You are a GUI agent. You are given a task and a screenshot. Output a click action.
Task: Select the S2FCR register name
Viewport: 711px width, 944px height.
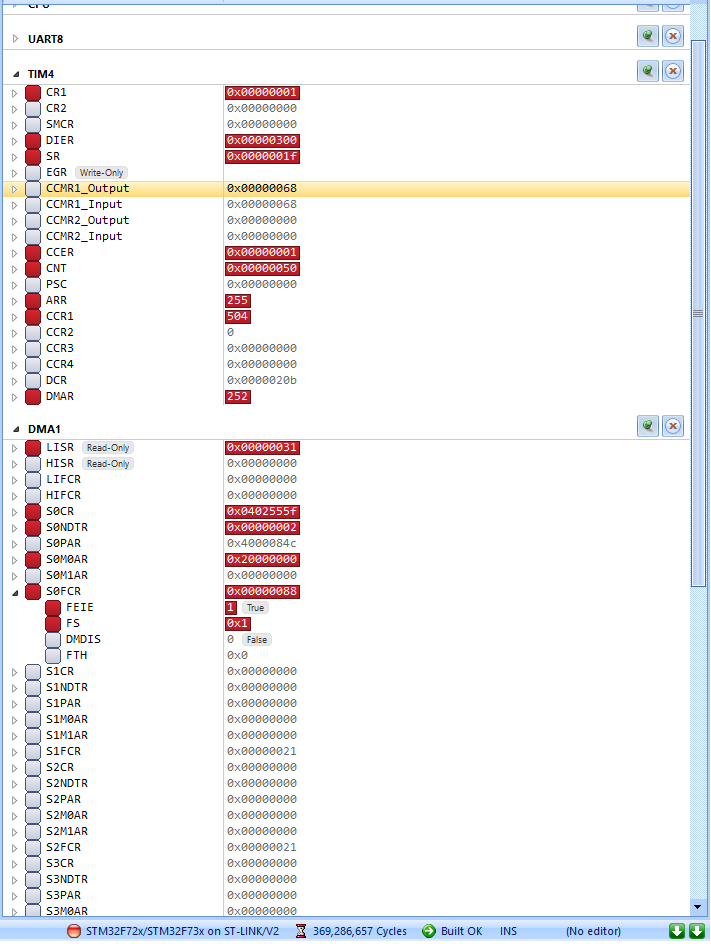pyautogui.click(x=63, y=848)
